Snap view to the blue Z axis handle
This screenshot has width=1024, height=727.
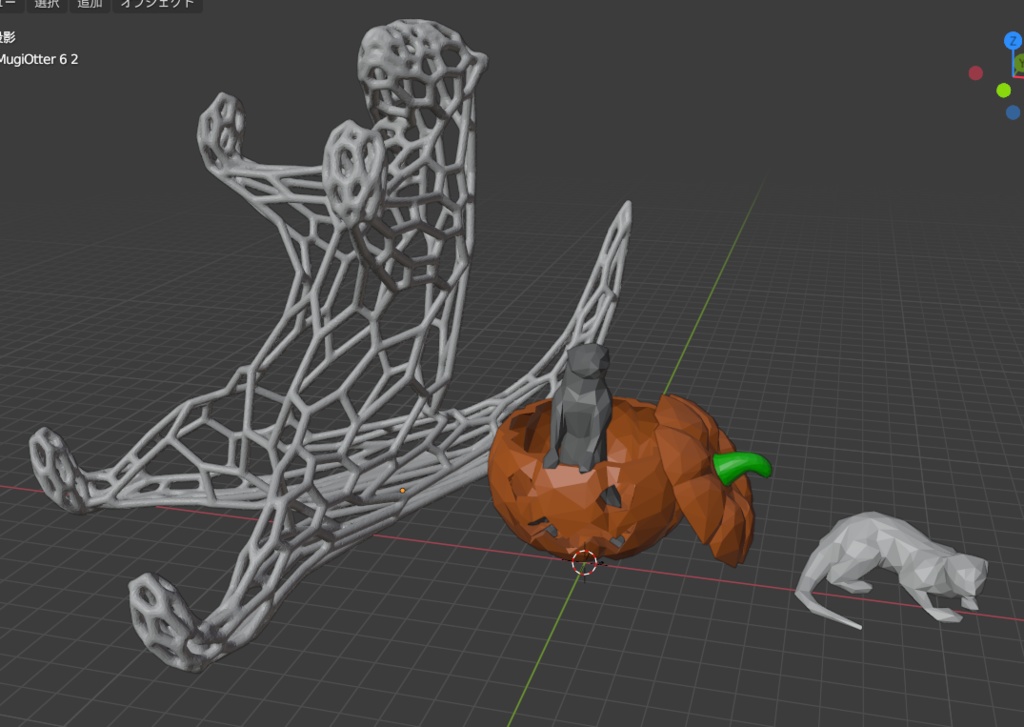tap(1013, 41)
